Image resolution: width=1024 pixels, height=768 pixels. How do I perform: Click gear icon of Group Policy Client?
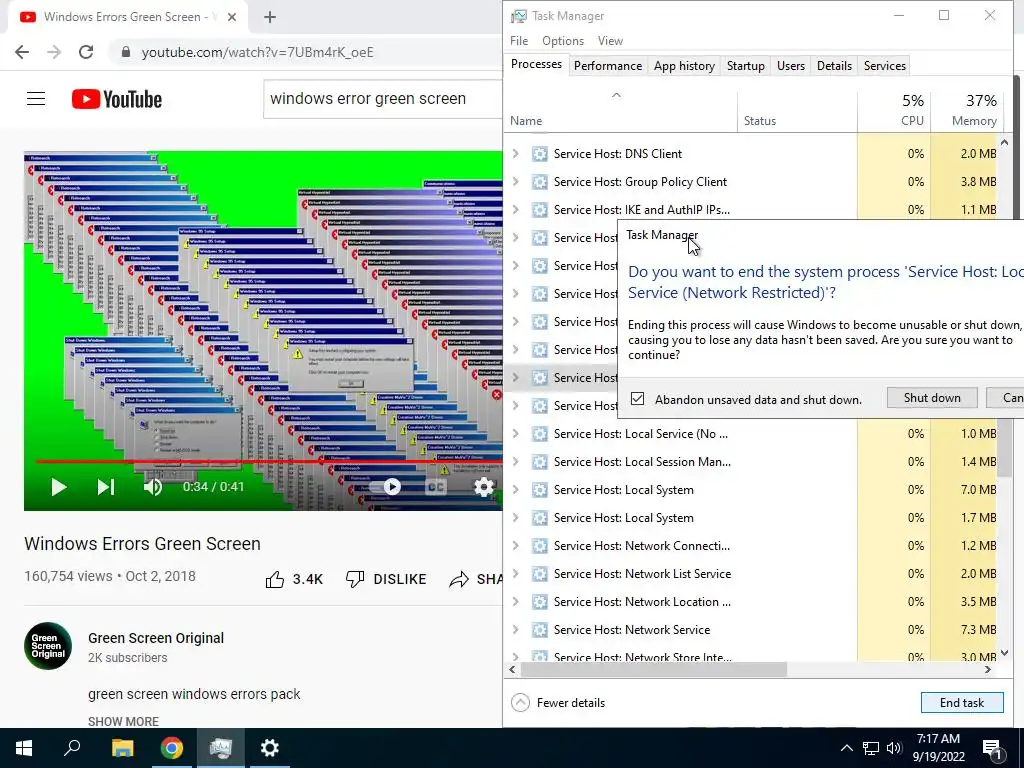539,182
